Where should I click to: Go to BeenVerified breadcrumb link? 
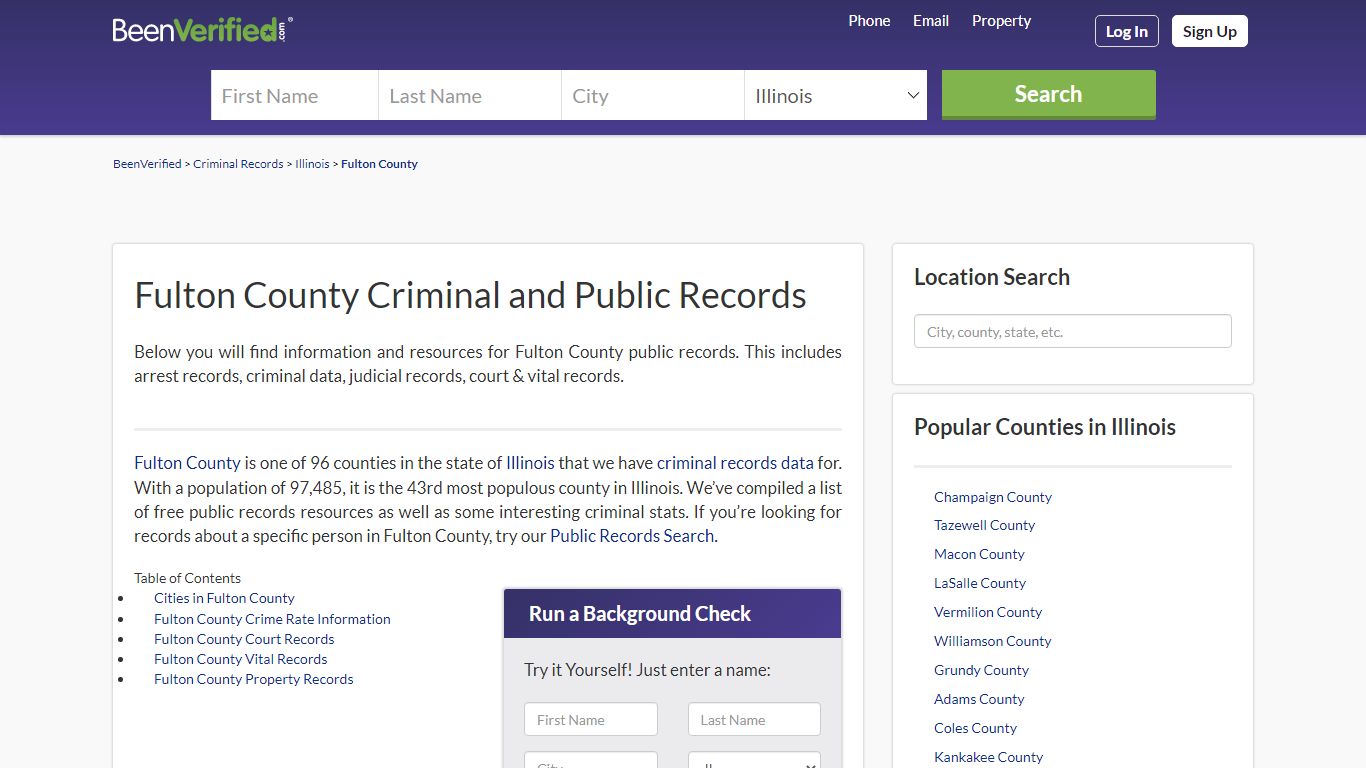(147, 164)
